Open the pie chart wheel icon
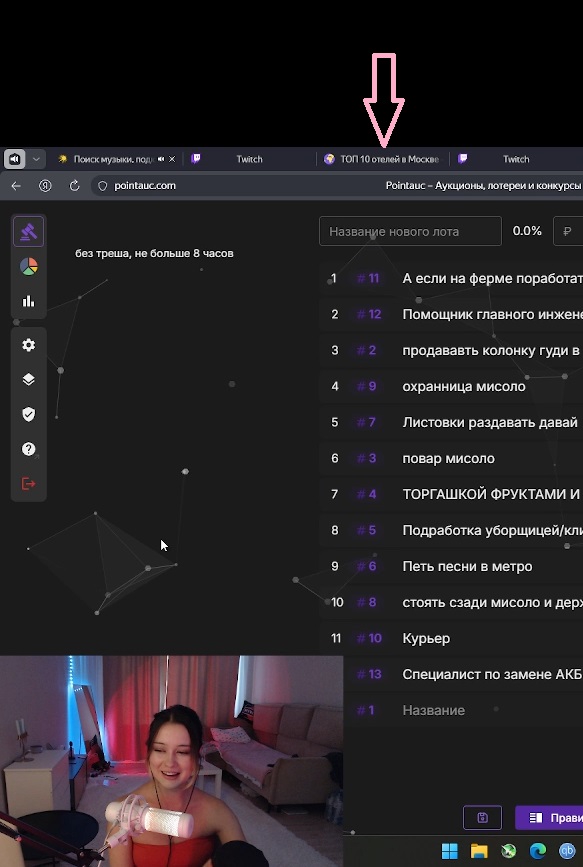 coord(29,267)
